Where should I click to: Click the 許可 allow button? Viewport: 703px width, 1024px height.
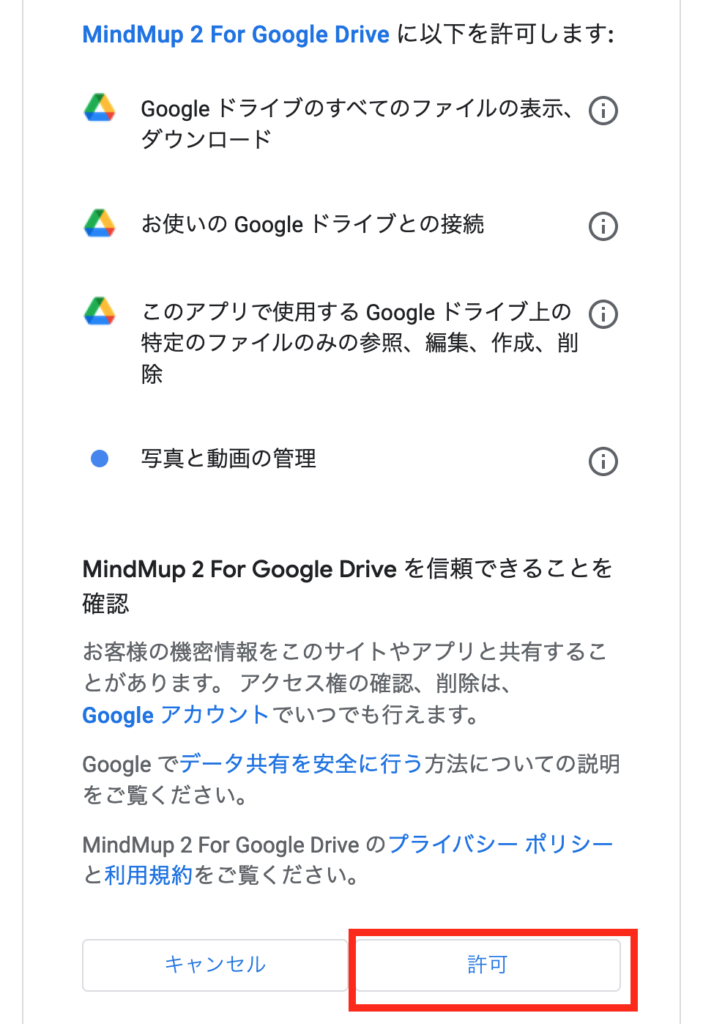tap(487, 965)
